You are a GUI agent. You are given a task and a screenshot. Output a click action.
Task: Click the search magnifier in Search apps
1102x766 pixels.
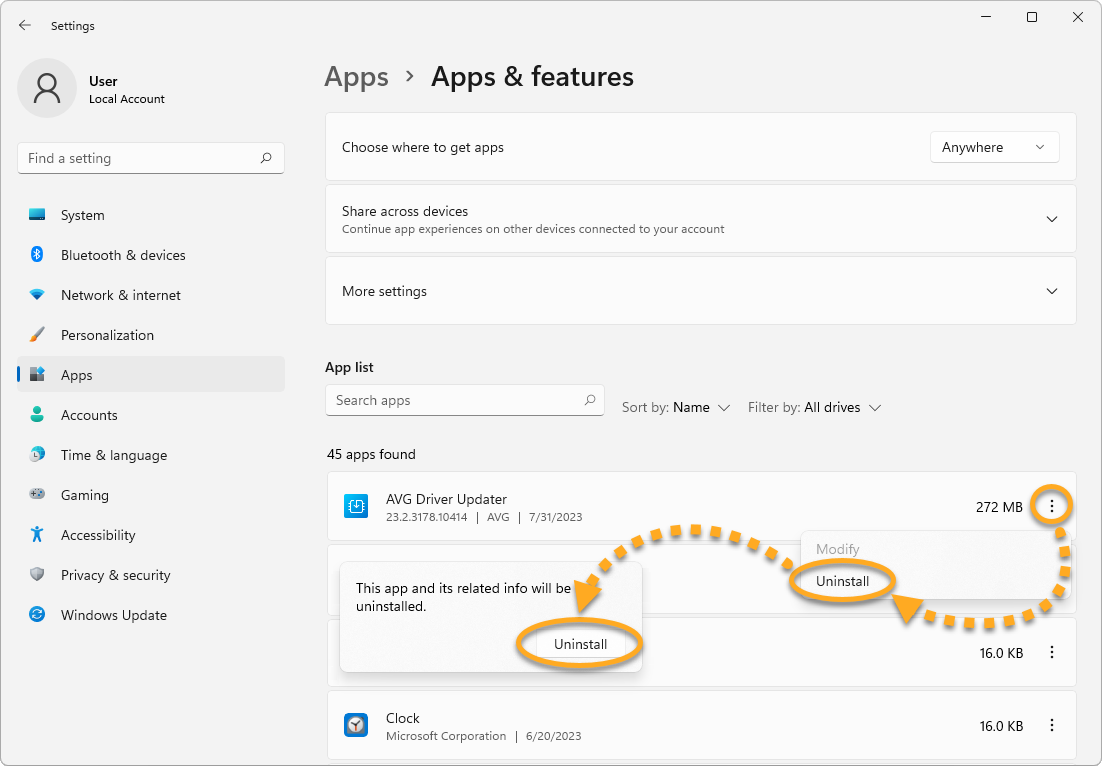tap(590, 400)
